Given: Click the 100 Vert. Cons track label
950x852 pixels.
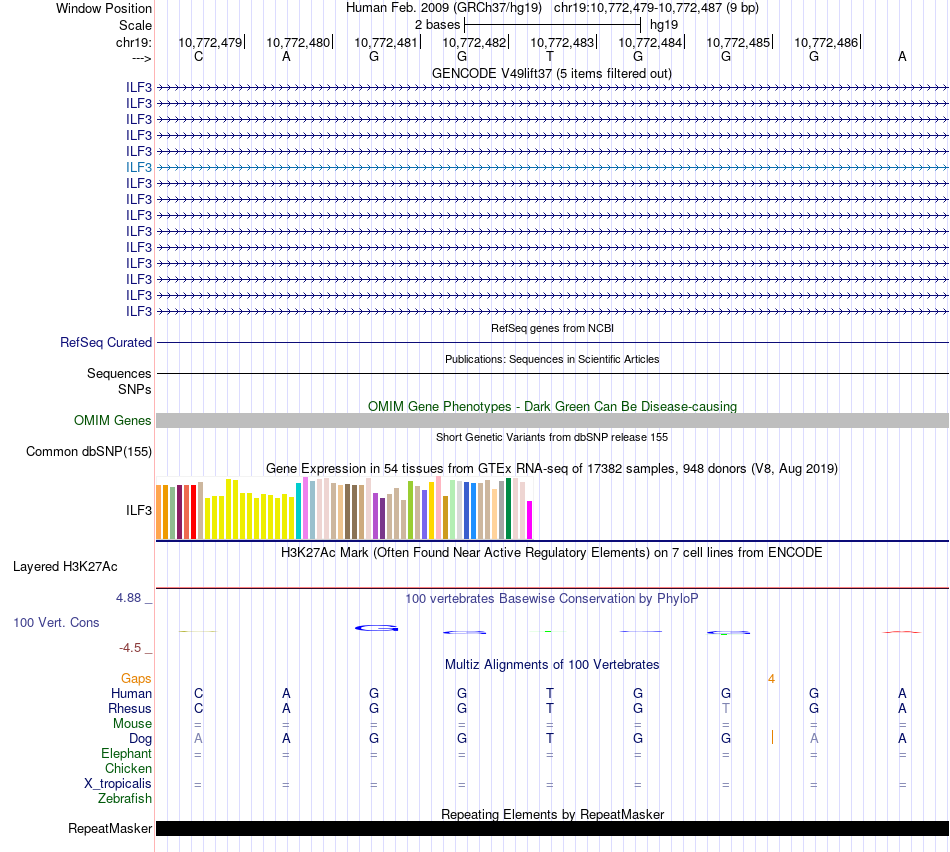Looking at the screenshot, I should click(x=56, y=622).
